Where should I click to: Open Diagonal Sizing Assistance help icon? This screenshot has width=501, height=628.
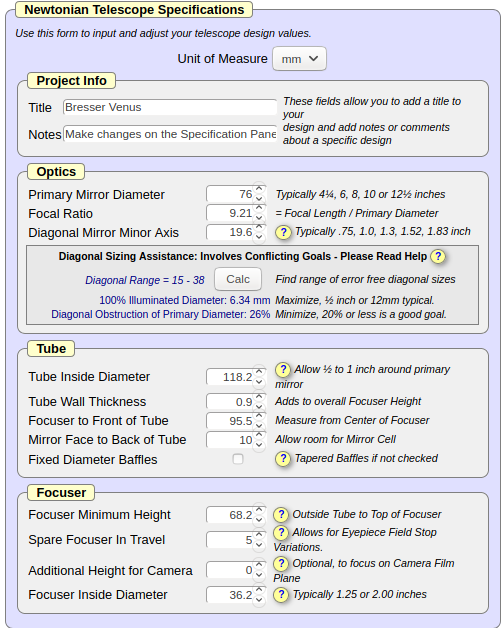pos(438,256)
